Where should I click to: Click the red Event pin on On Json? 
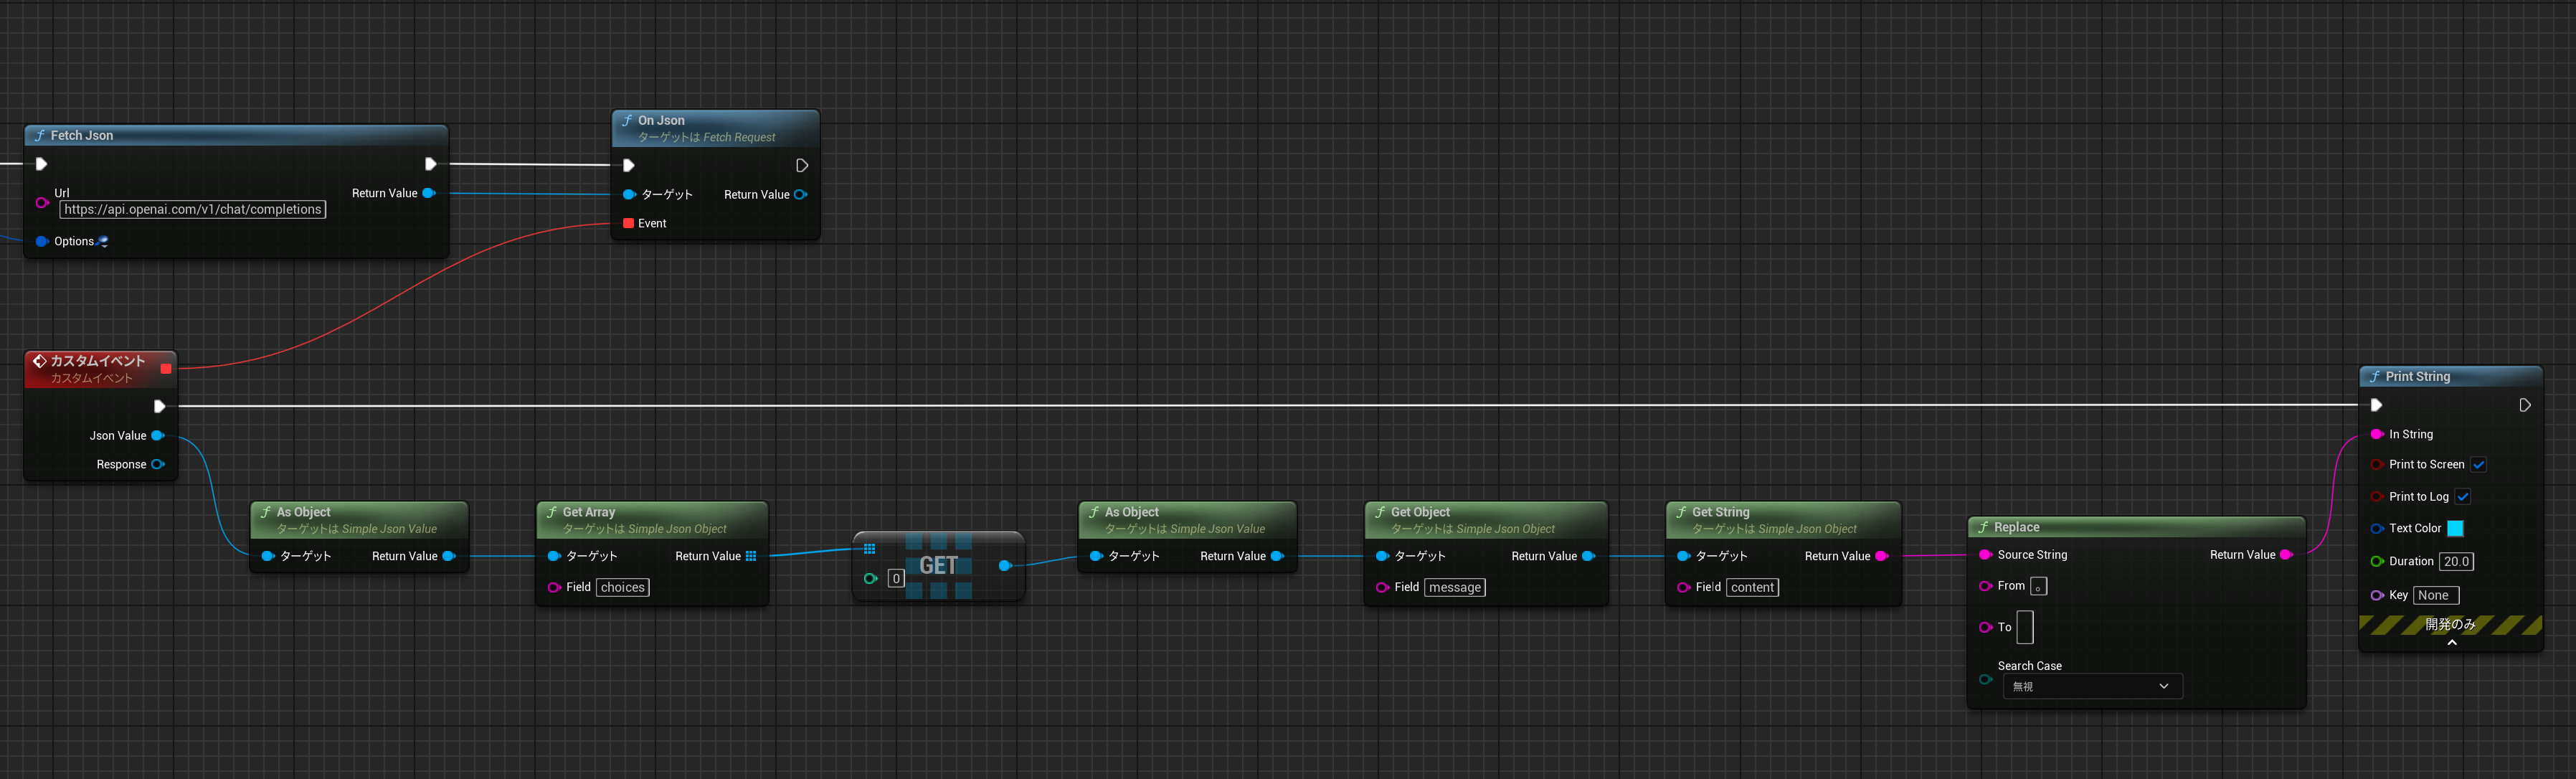628,223
